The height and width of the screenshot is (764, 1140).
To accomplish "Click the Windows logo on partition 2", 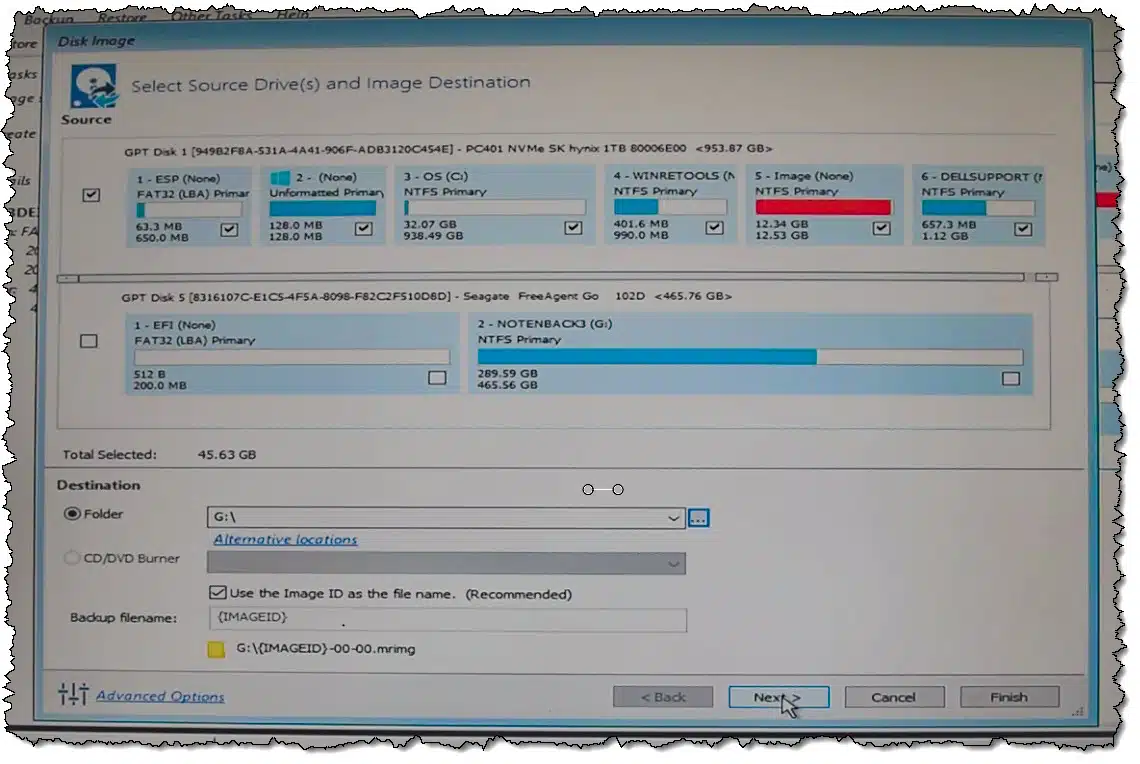I will point(280,177).
